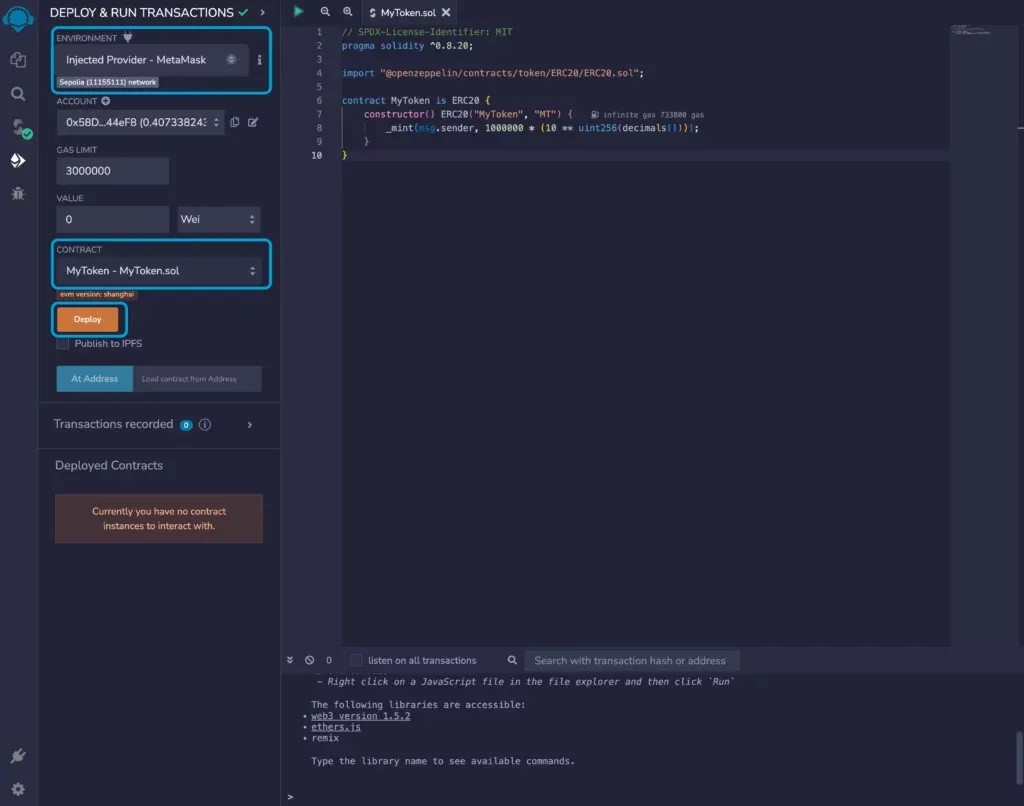Viewport: 1024px width, 806px height.
Task: Click the plug icon next to ENVIRONMENT
Action: 128,37
